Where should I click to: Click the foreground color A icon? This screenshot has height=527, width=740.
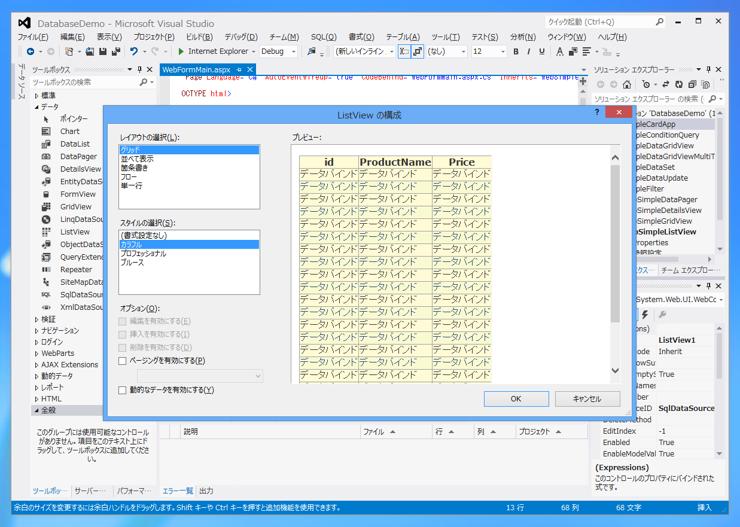[x=559, y=51]
